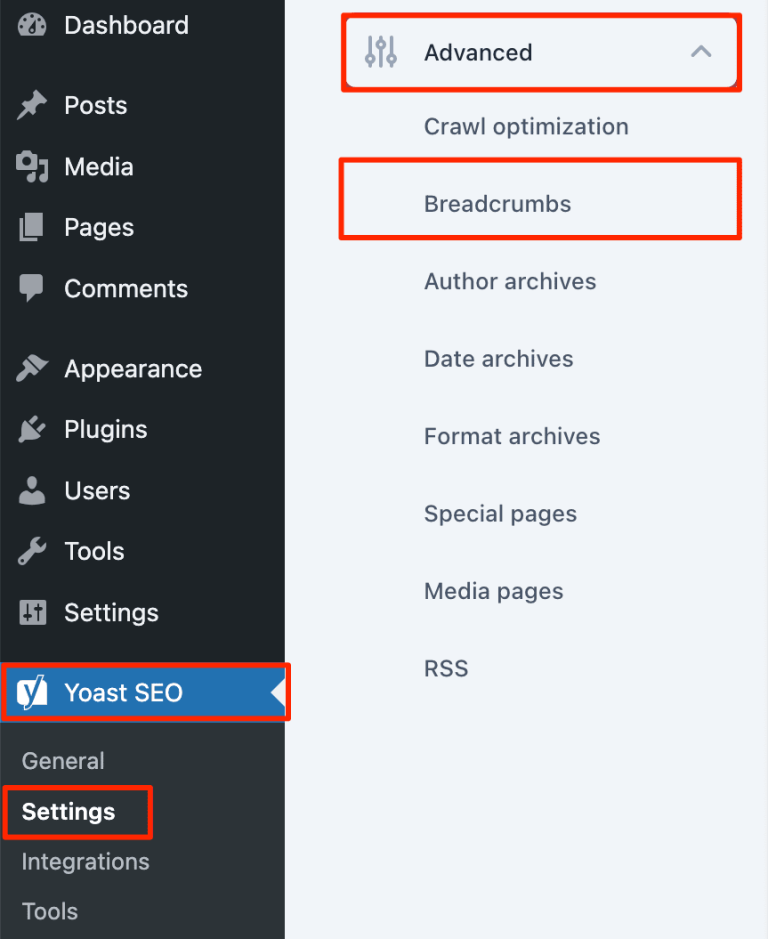Select the Plugins plug icon
The width and height of the screenshot is (768, 939).
tap(31, 429)
